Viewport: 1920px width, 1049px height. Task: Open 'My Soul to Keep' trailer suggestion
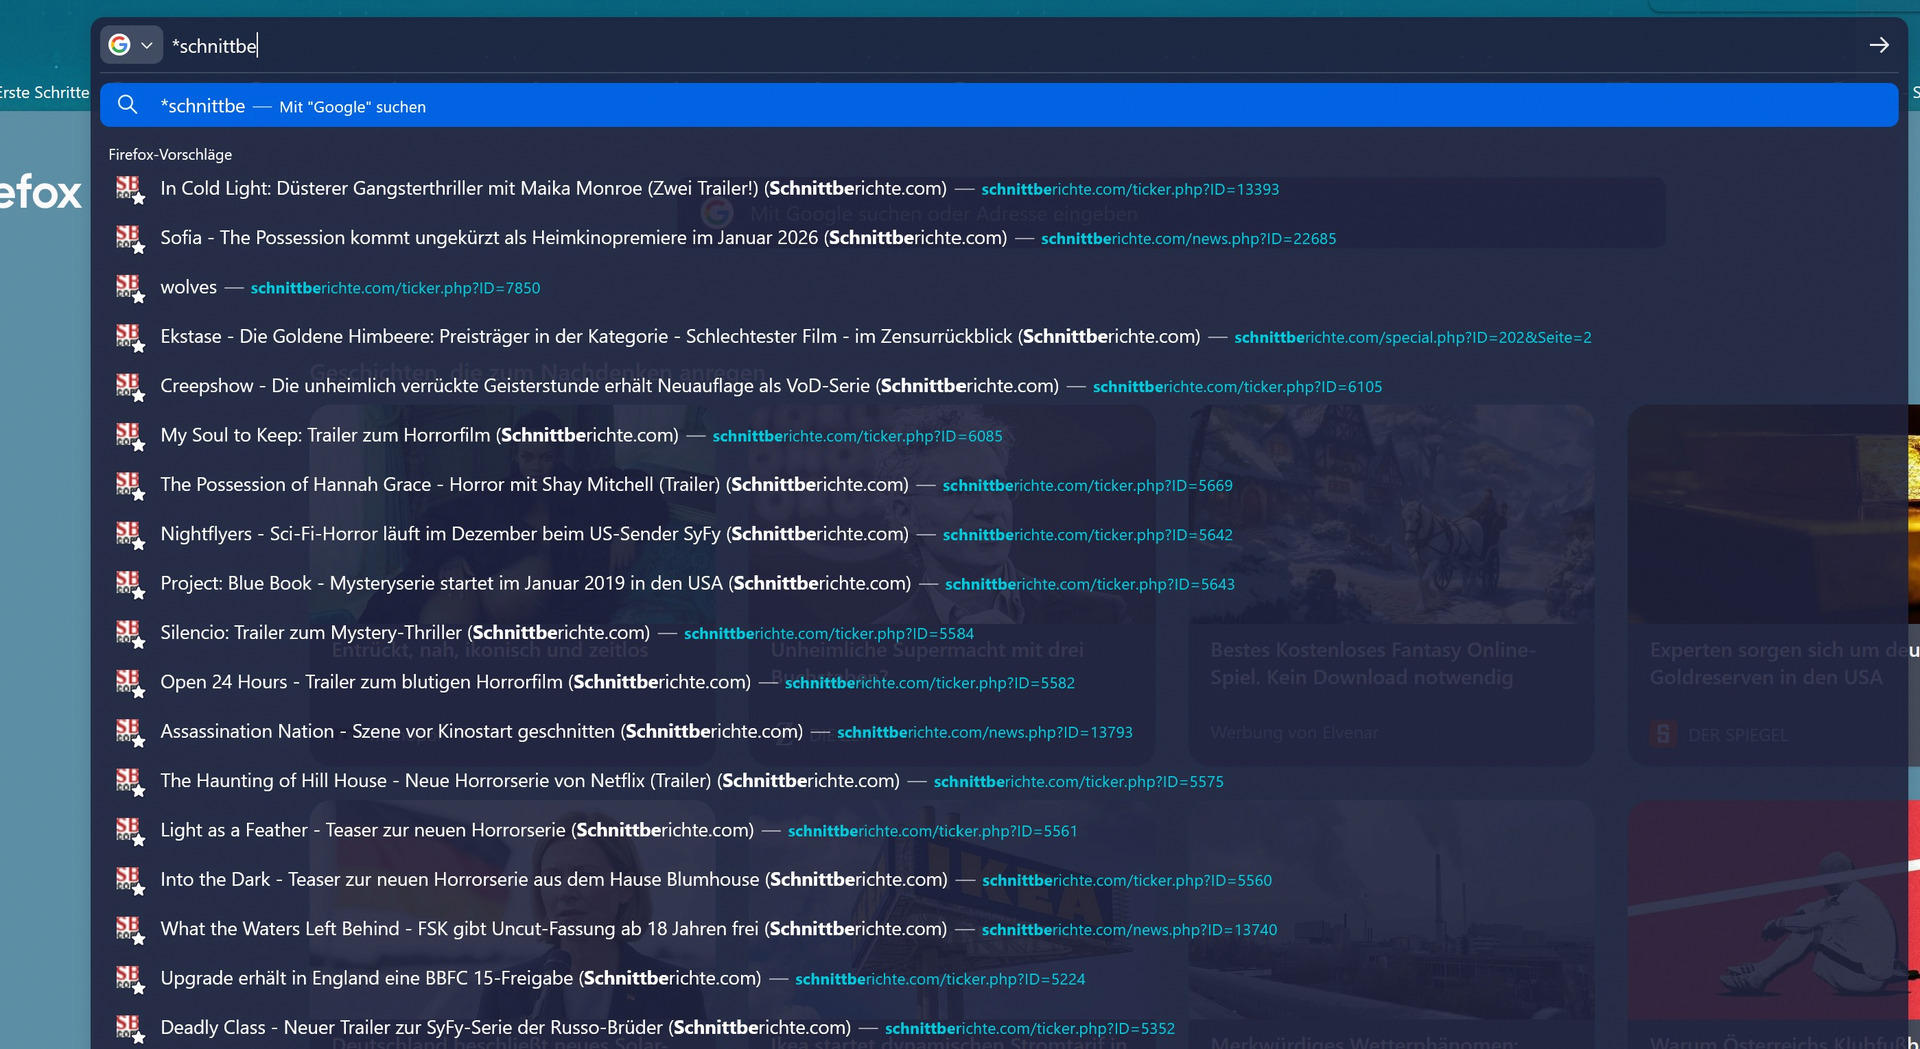[999, 436]
